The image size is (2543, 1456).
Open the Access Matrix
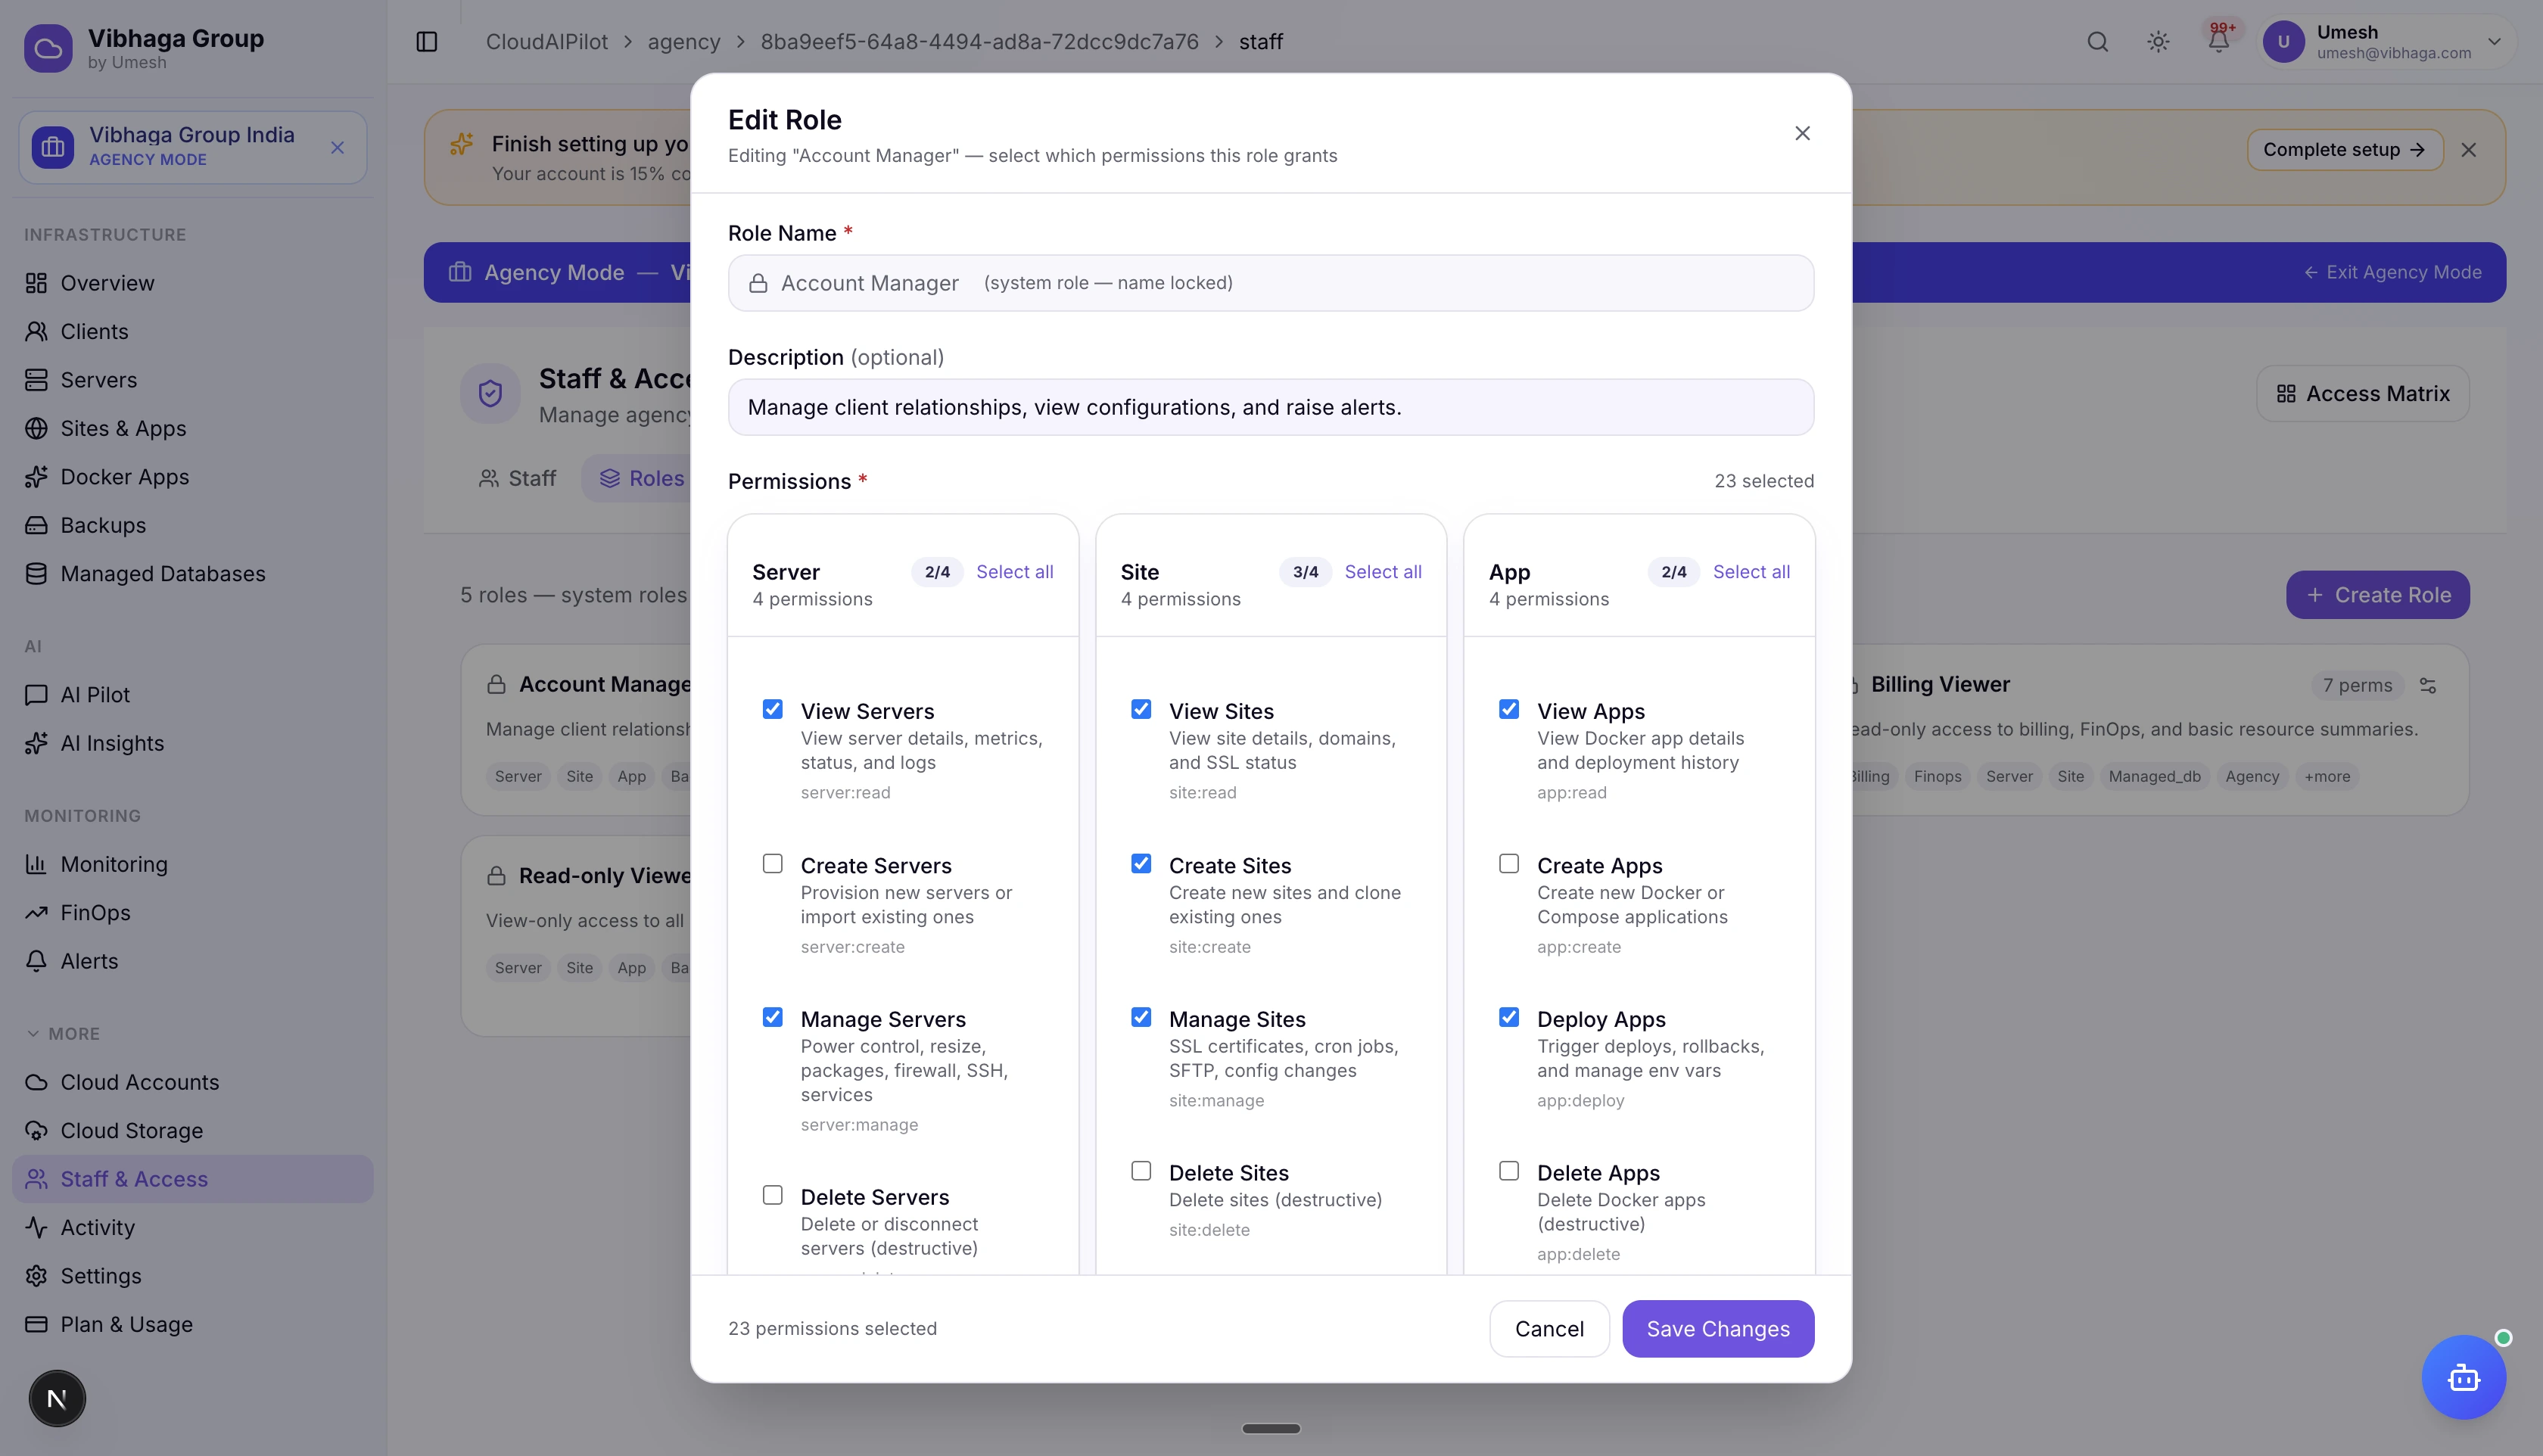click(2362, 393)
